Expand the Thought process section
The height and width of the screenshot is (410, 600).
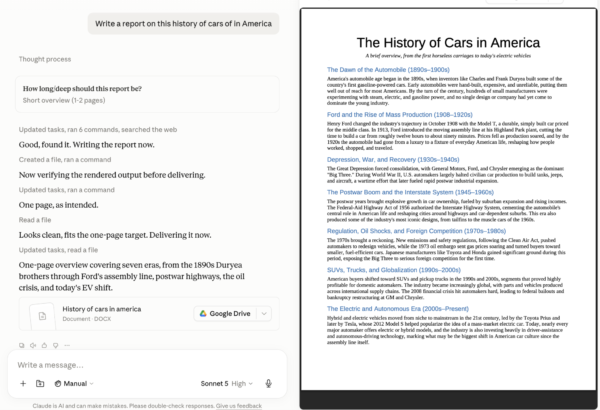pyautogui.click(x=45, y=59)
